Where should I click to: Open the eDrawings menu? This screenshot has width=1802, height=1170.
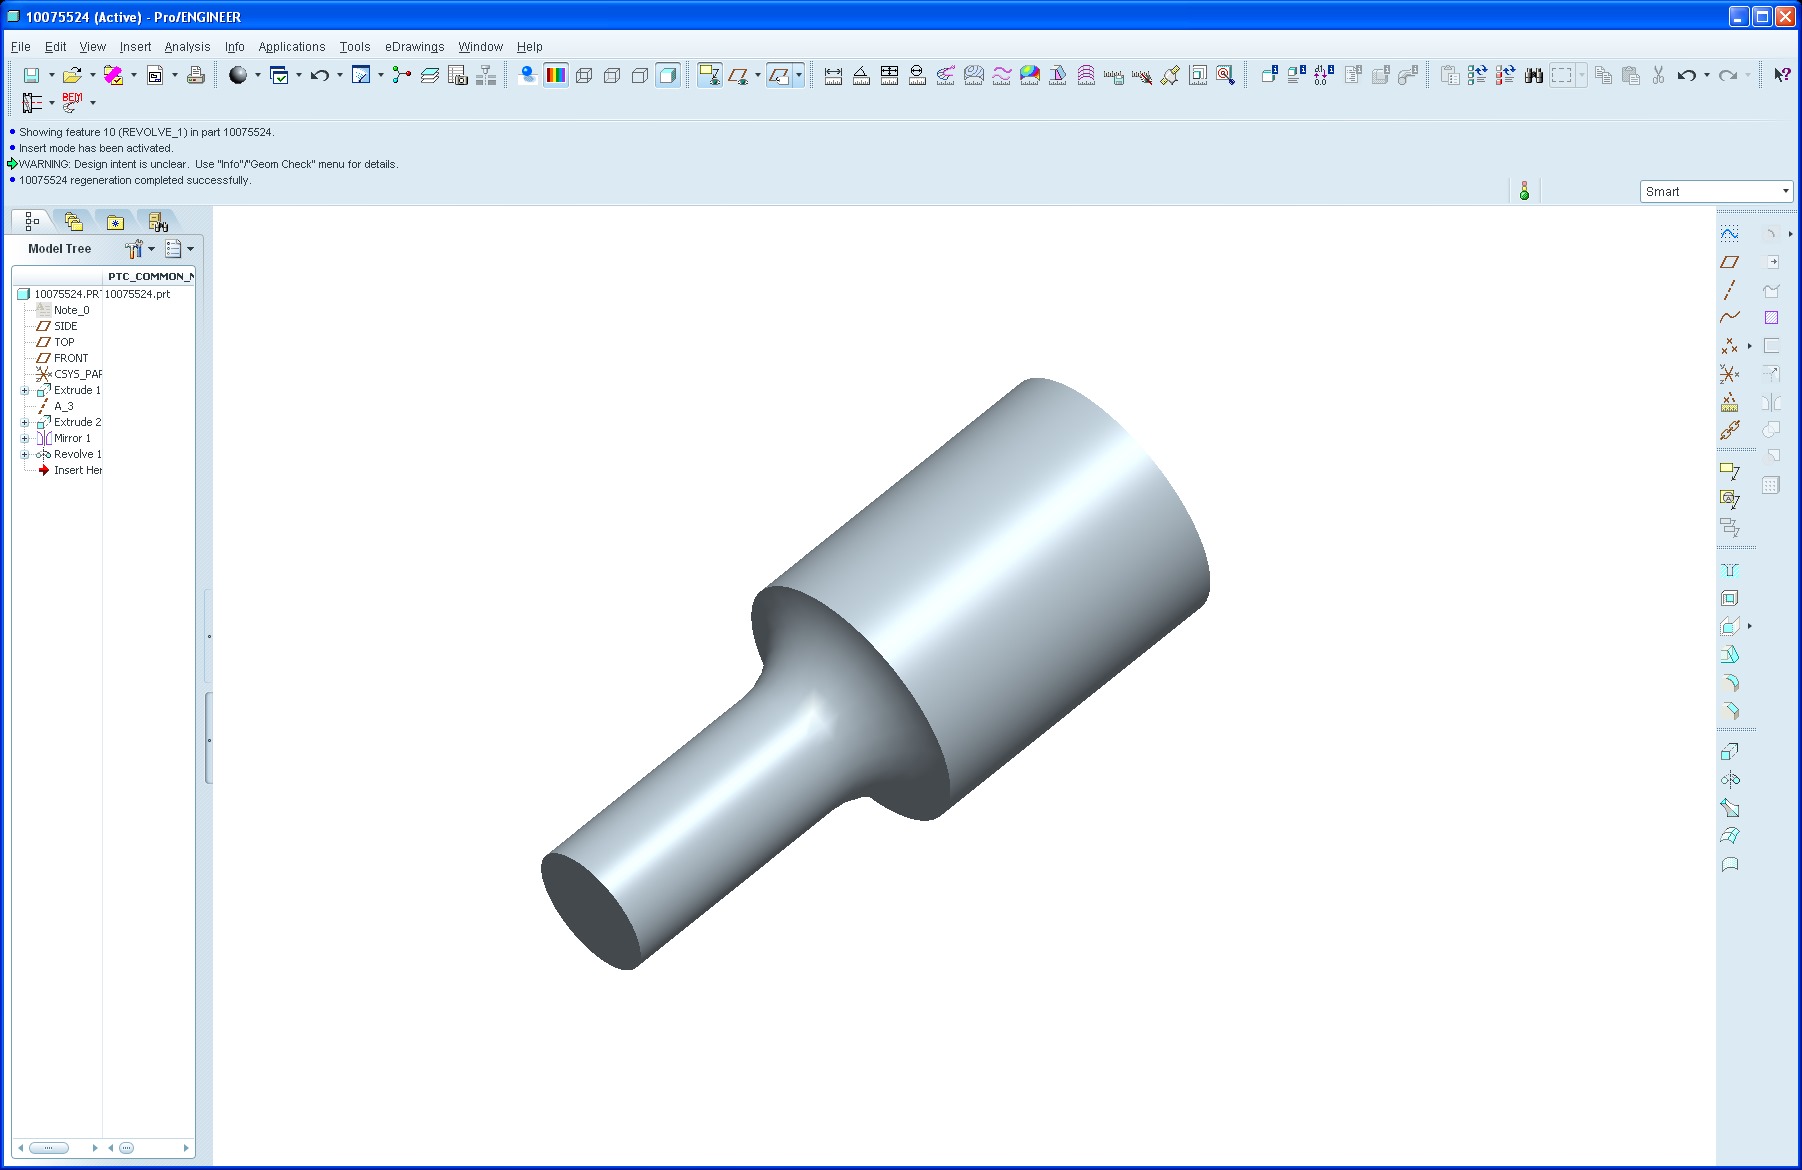[414, 47]
